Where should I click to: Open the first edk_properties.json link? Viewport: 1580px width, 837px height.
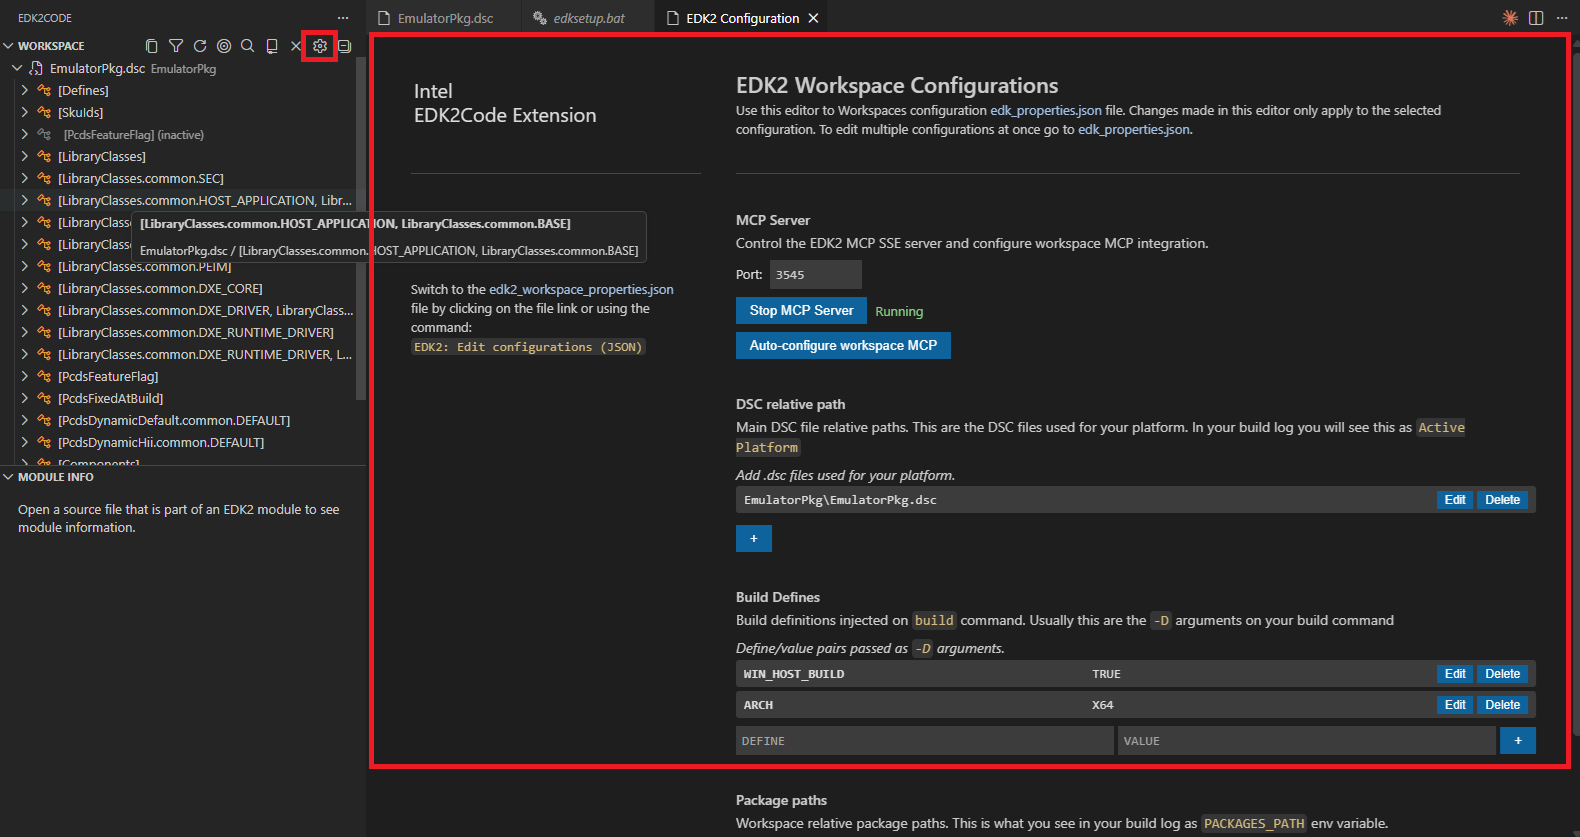click(x=1046, y=110)
